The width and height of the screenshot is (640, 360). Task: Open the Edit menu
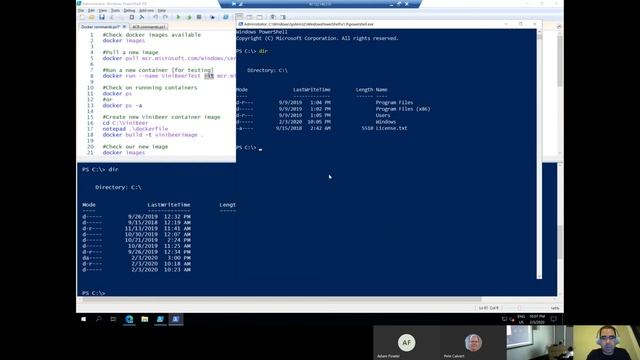(91, 10)
